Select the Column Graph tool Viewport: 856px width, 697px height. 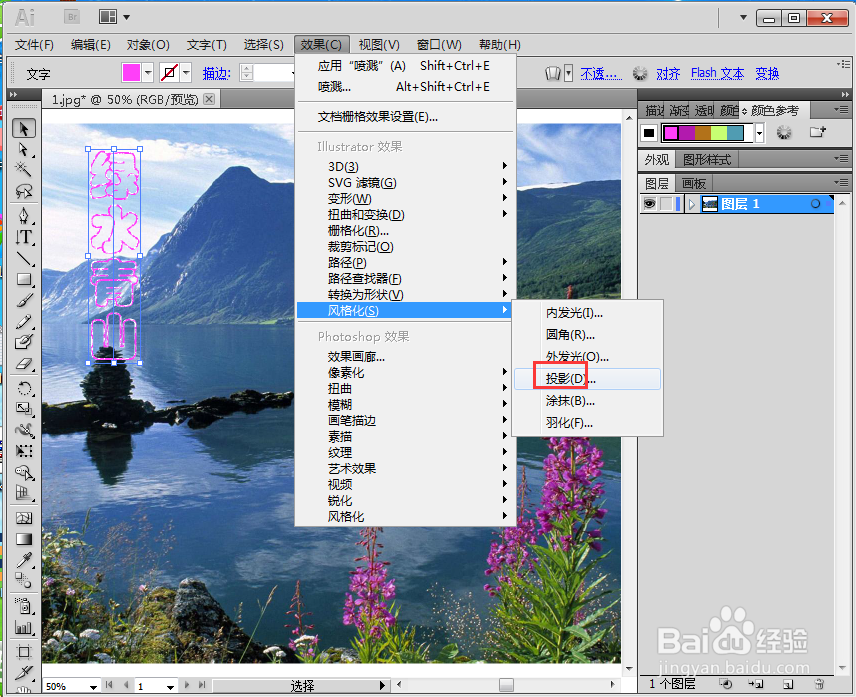23,628
